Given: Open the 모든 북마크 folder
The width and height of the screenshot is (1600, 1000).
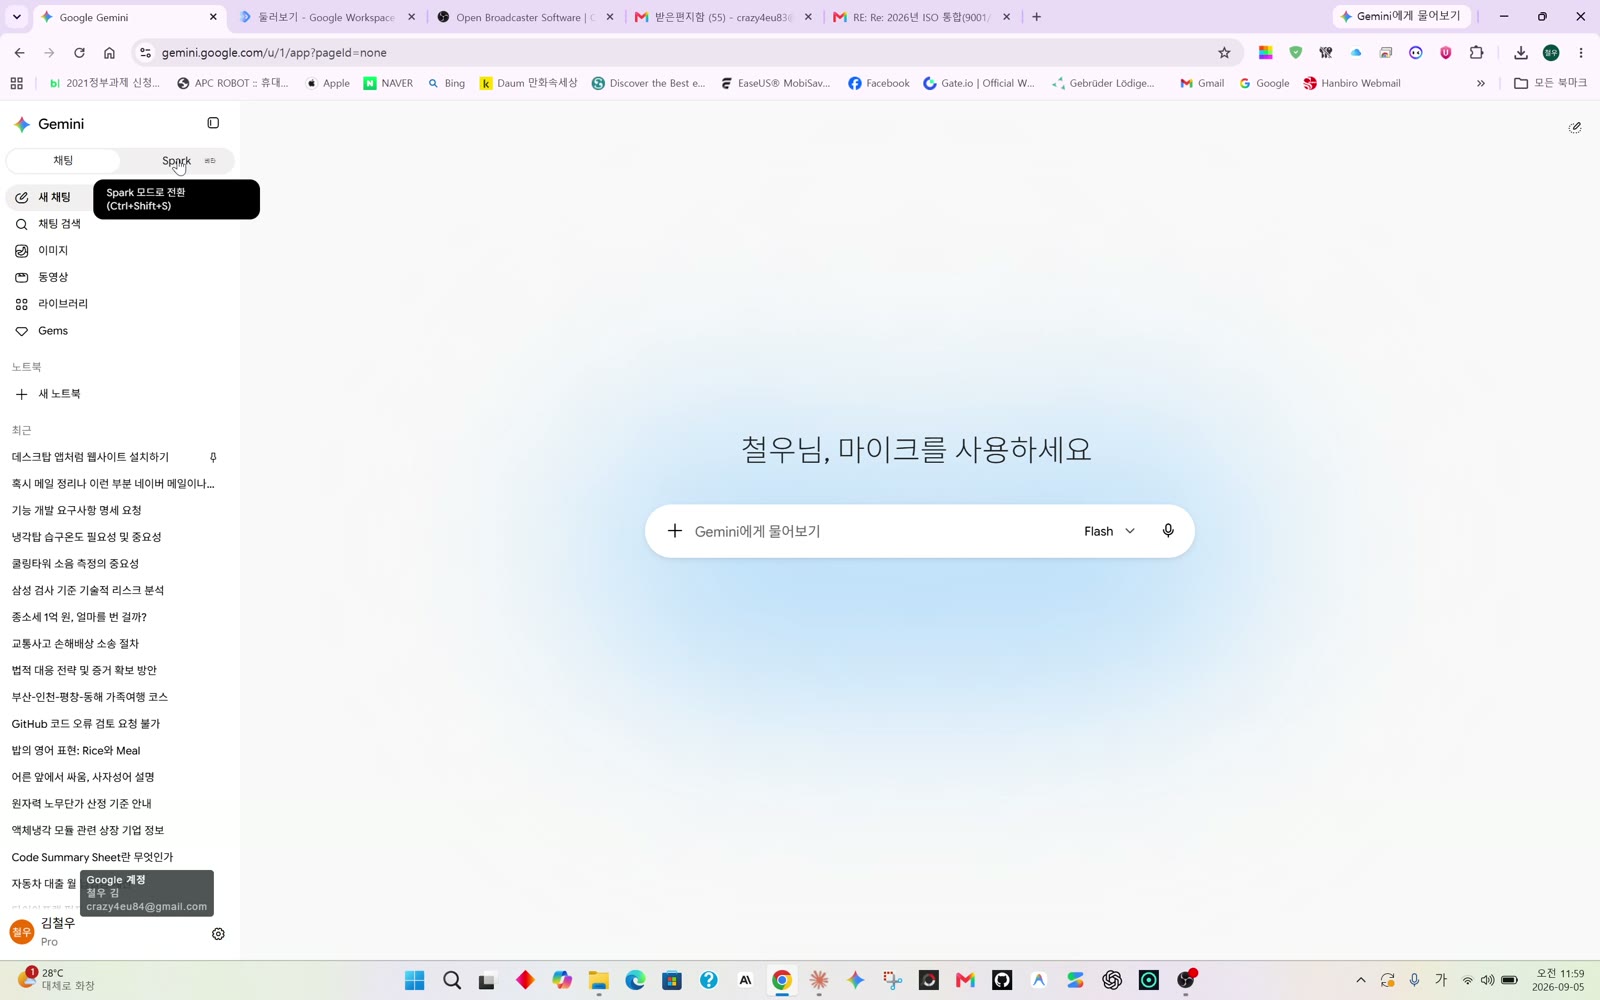Looking at the screenshot, I should pos(1550,83).
